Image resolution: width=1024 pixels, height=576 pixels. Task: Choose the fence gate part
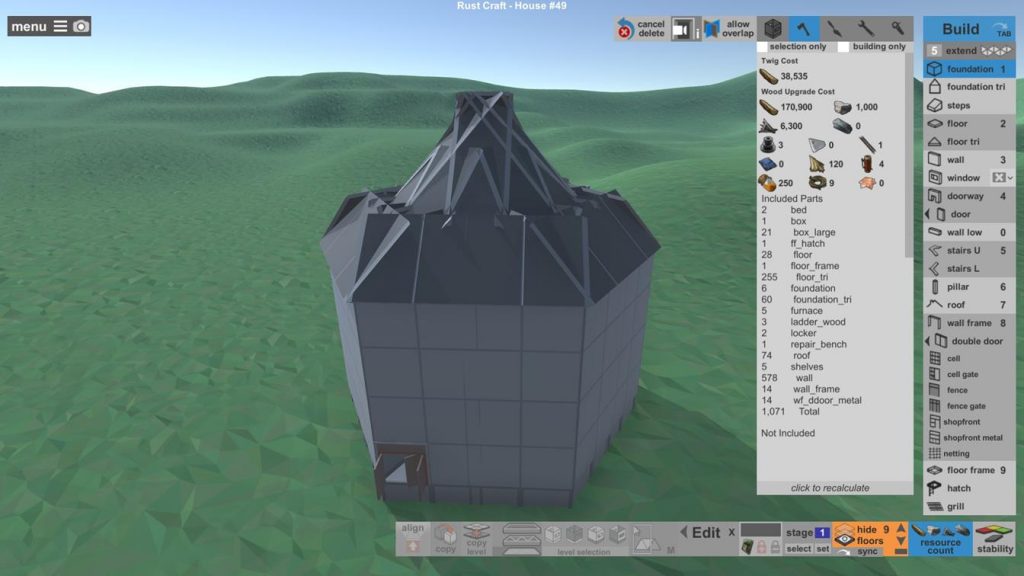pyautogui.click(x=969, y=406)
